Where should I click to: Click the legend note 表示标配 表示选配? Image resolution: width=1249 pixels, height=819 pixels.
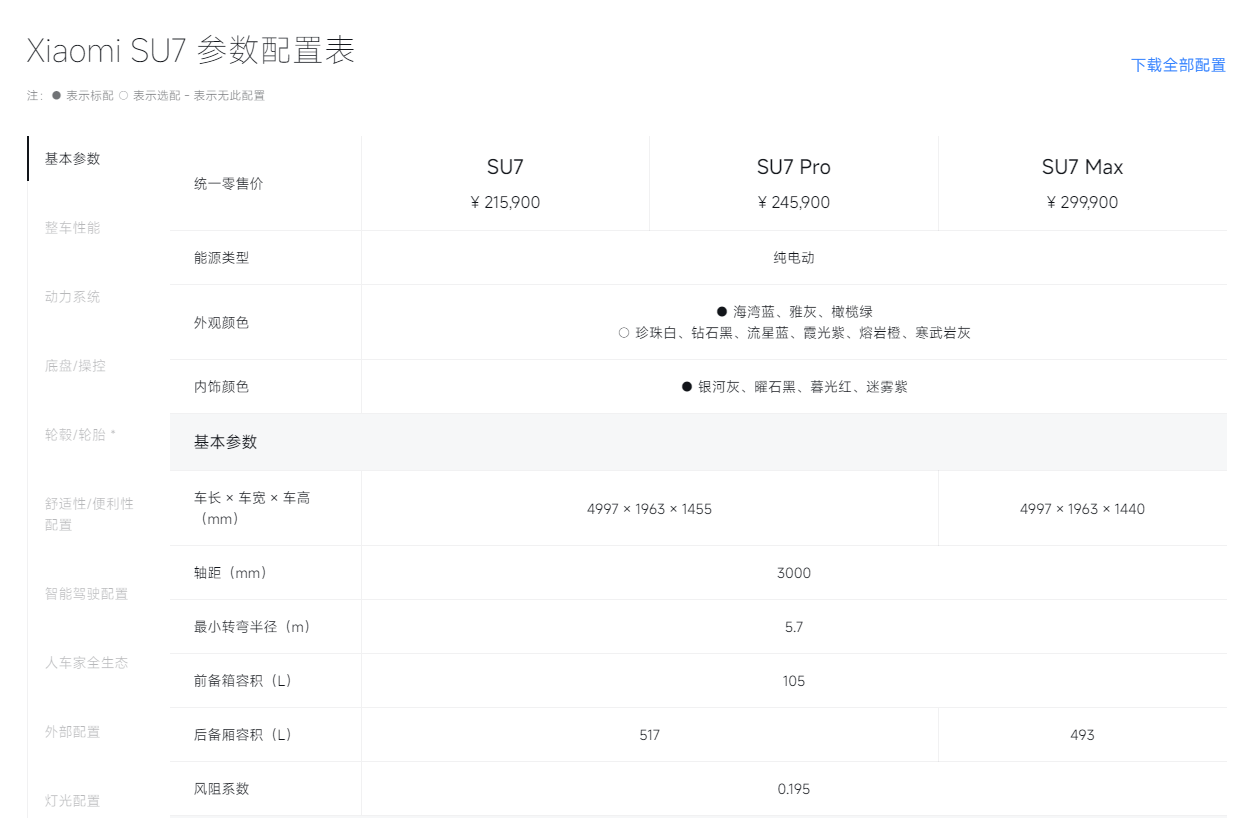point(146,96)
